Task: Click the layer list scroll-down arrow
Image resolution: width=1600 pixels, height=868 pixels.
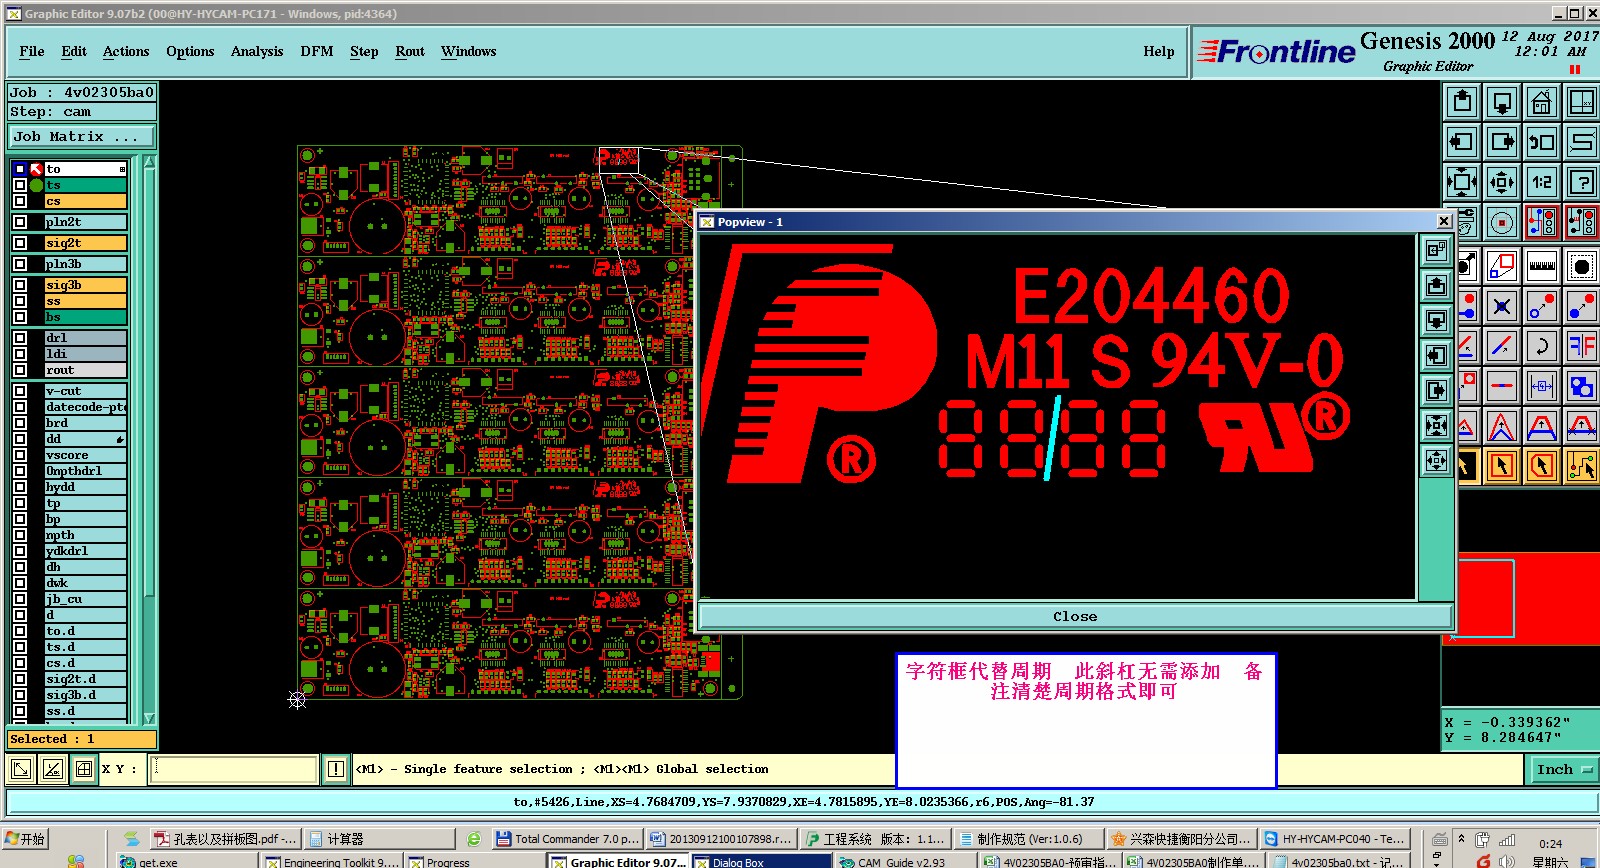Action: click(x=149, y=717)
